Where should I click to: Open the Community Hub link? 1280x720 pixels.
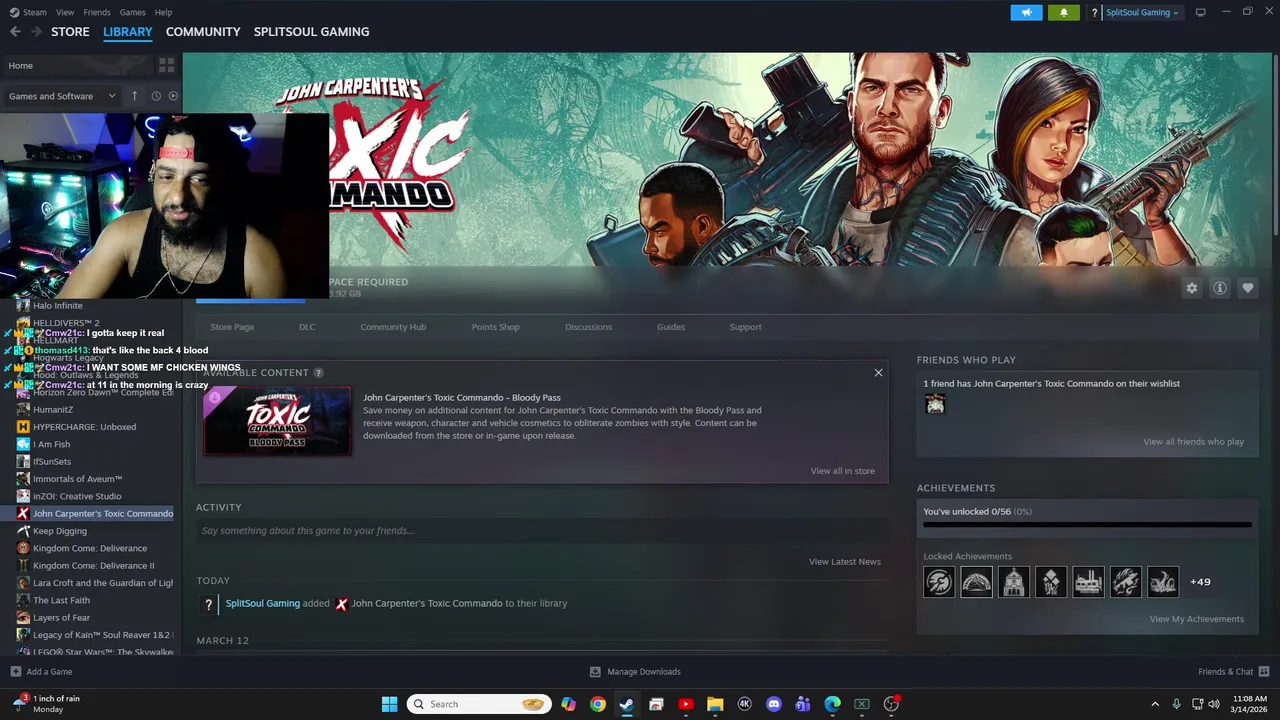point(393,327)
